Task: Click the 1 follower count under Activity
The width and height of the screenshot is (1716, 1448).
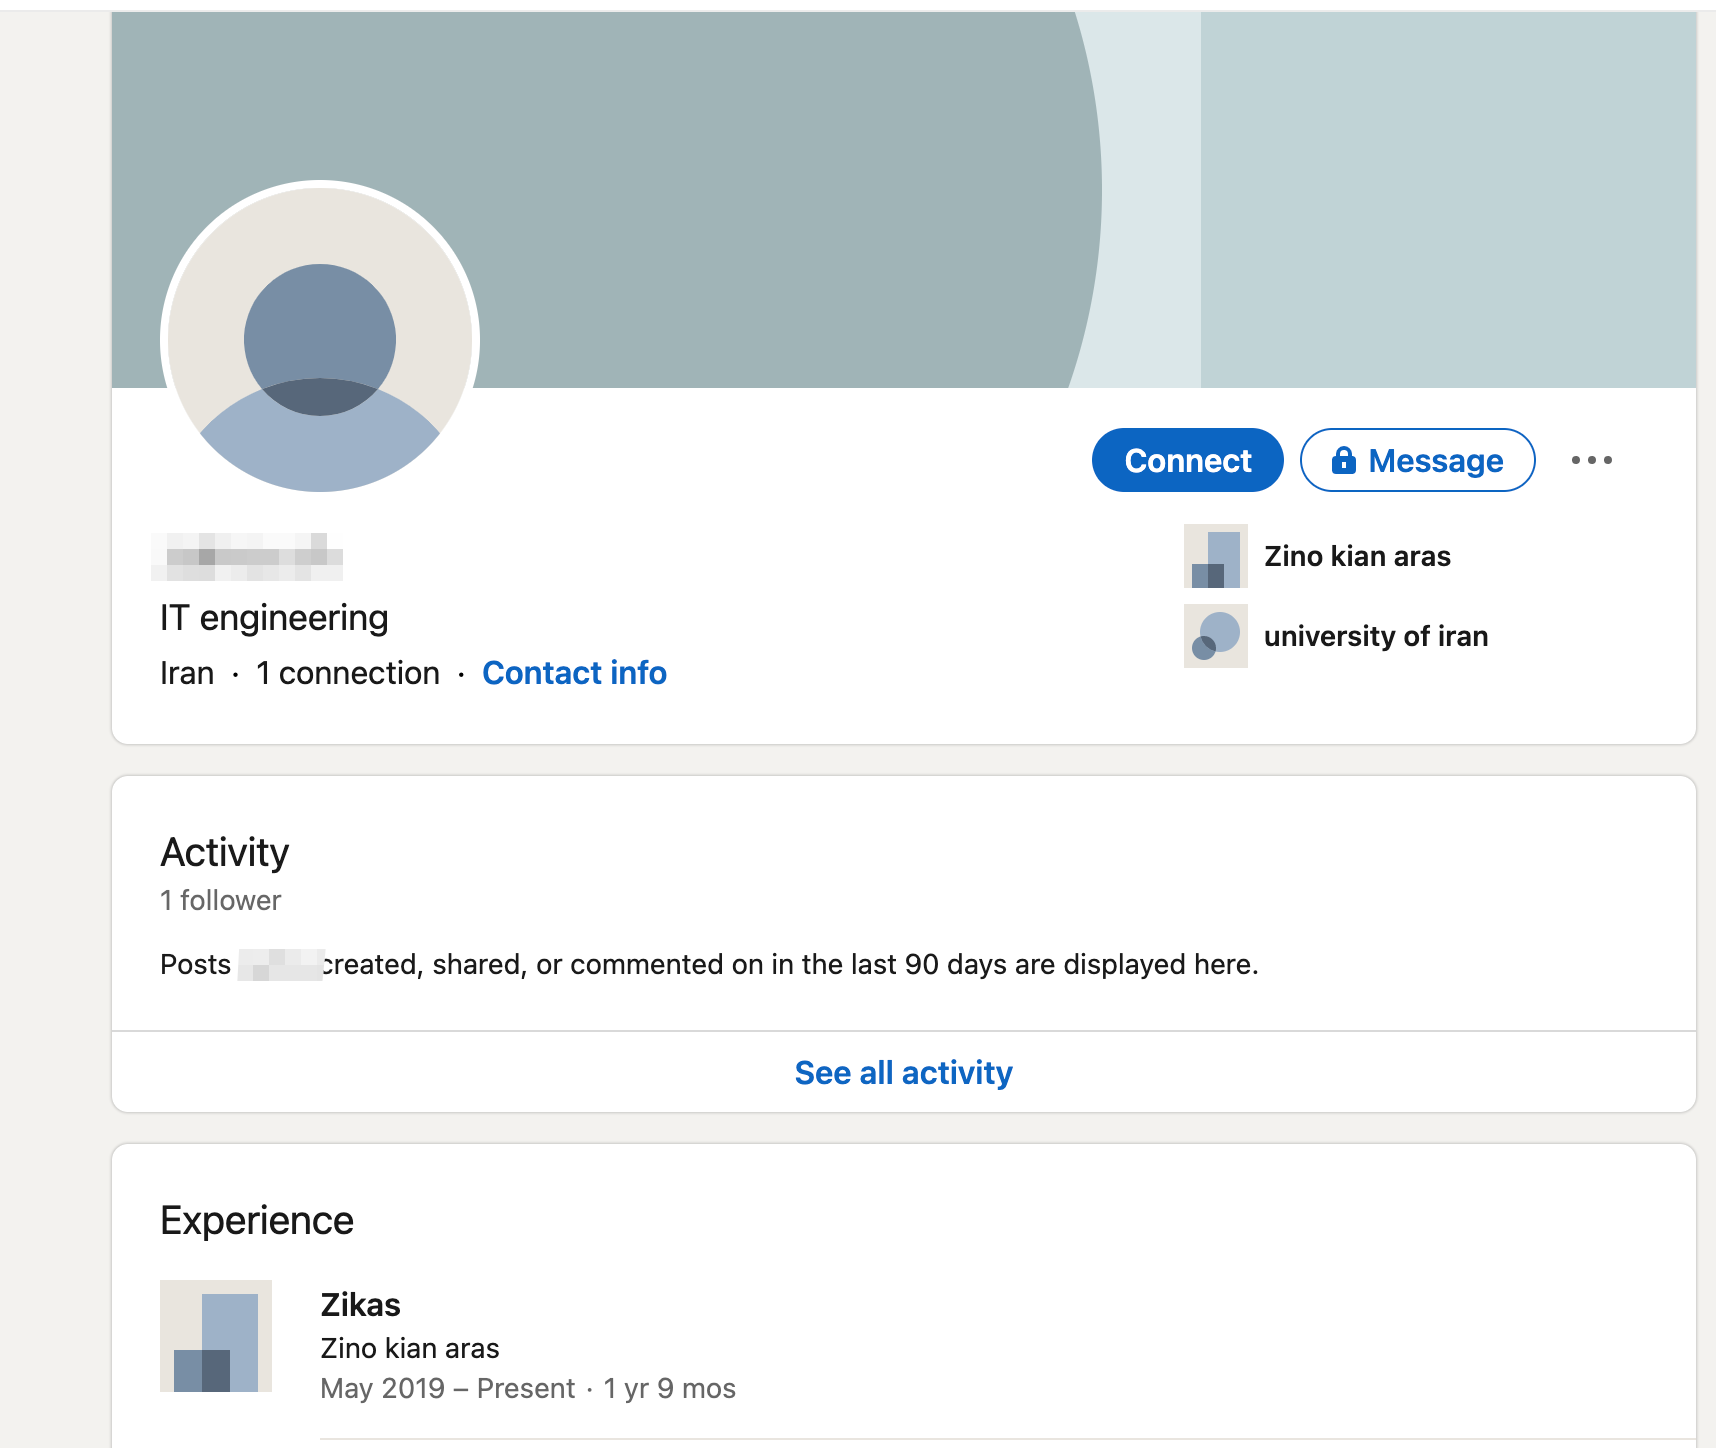Action: pos(221,900)
